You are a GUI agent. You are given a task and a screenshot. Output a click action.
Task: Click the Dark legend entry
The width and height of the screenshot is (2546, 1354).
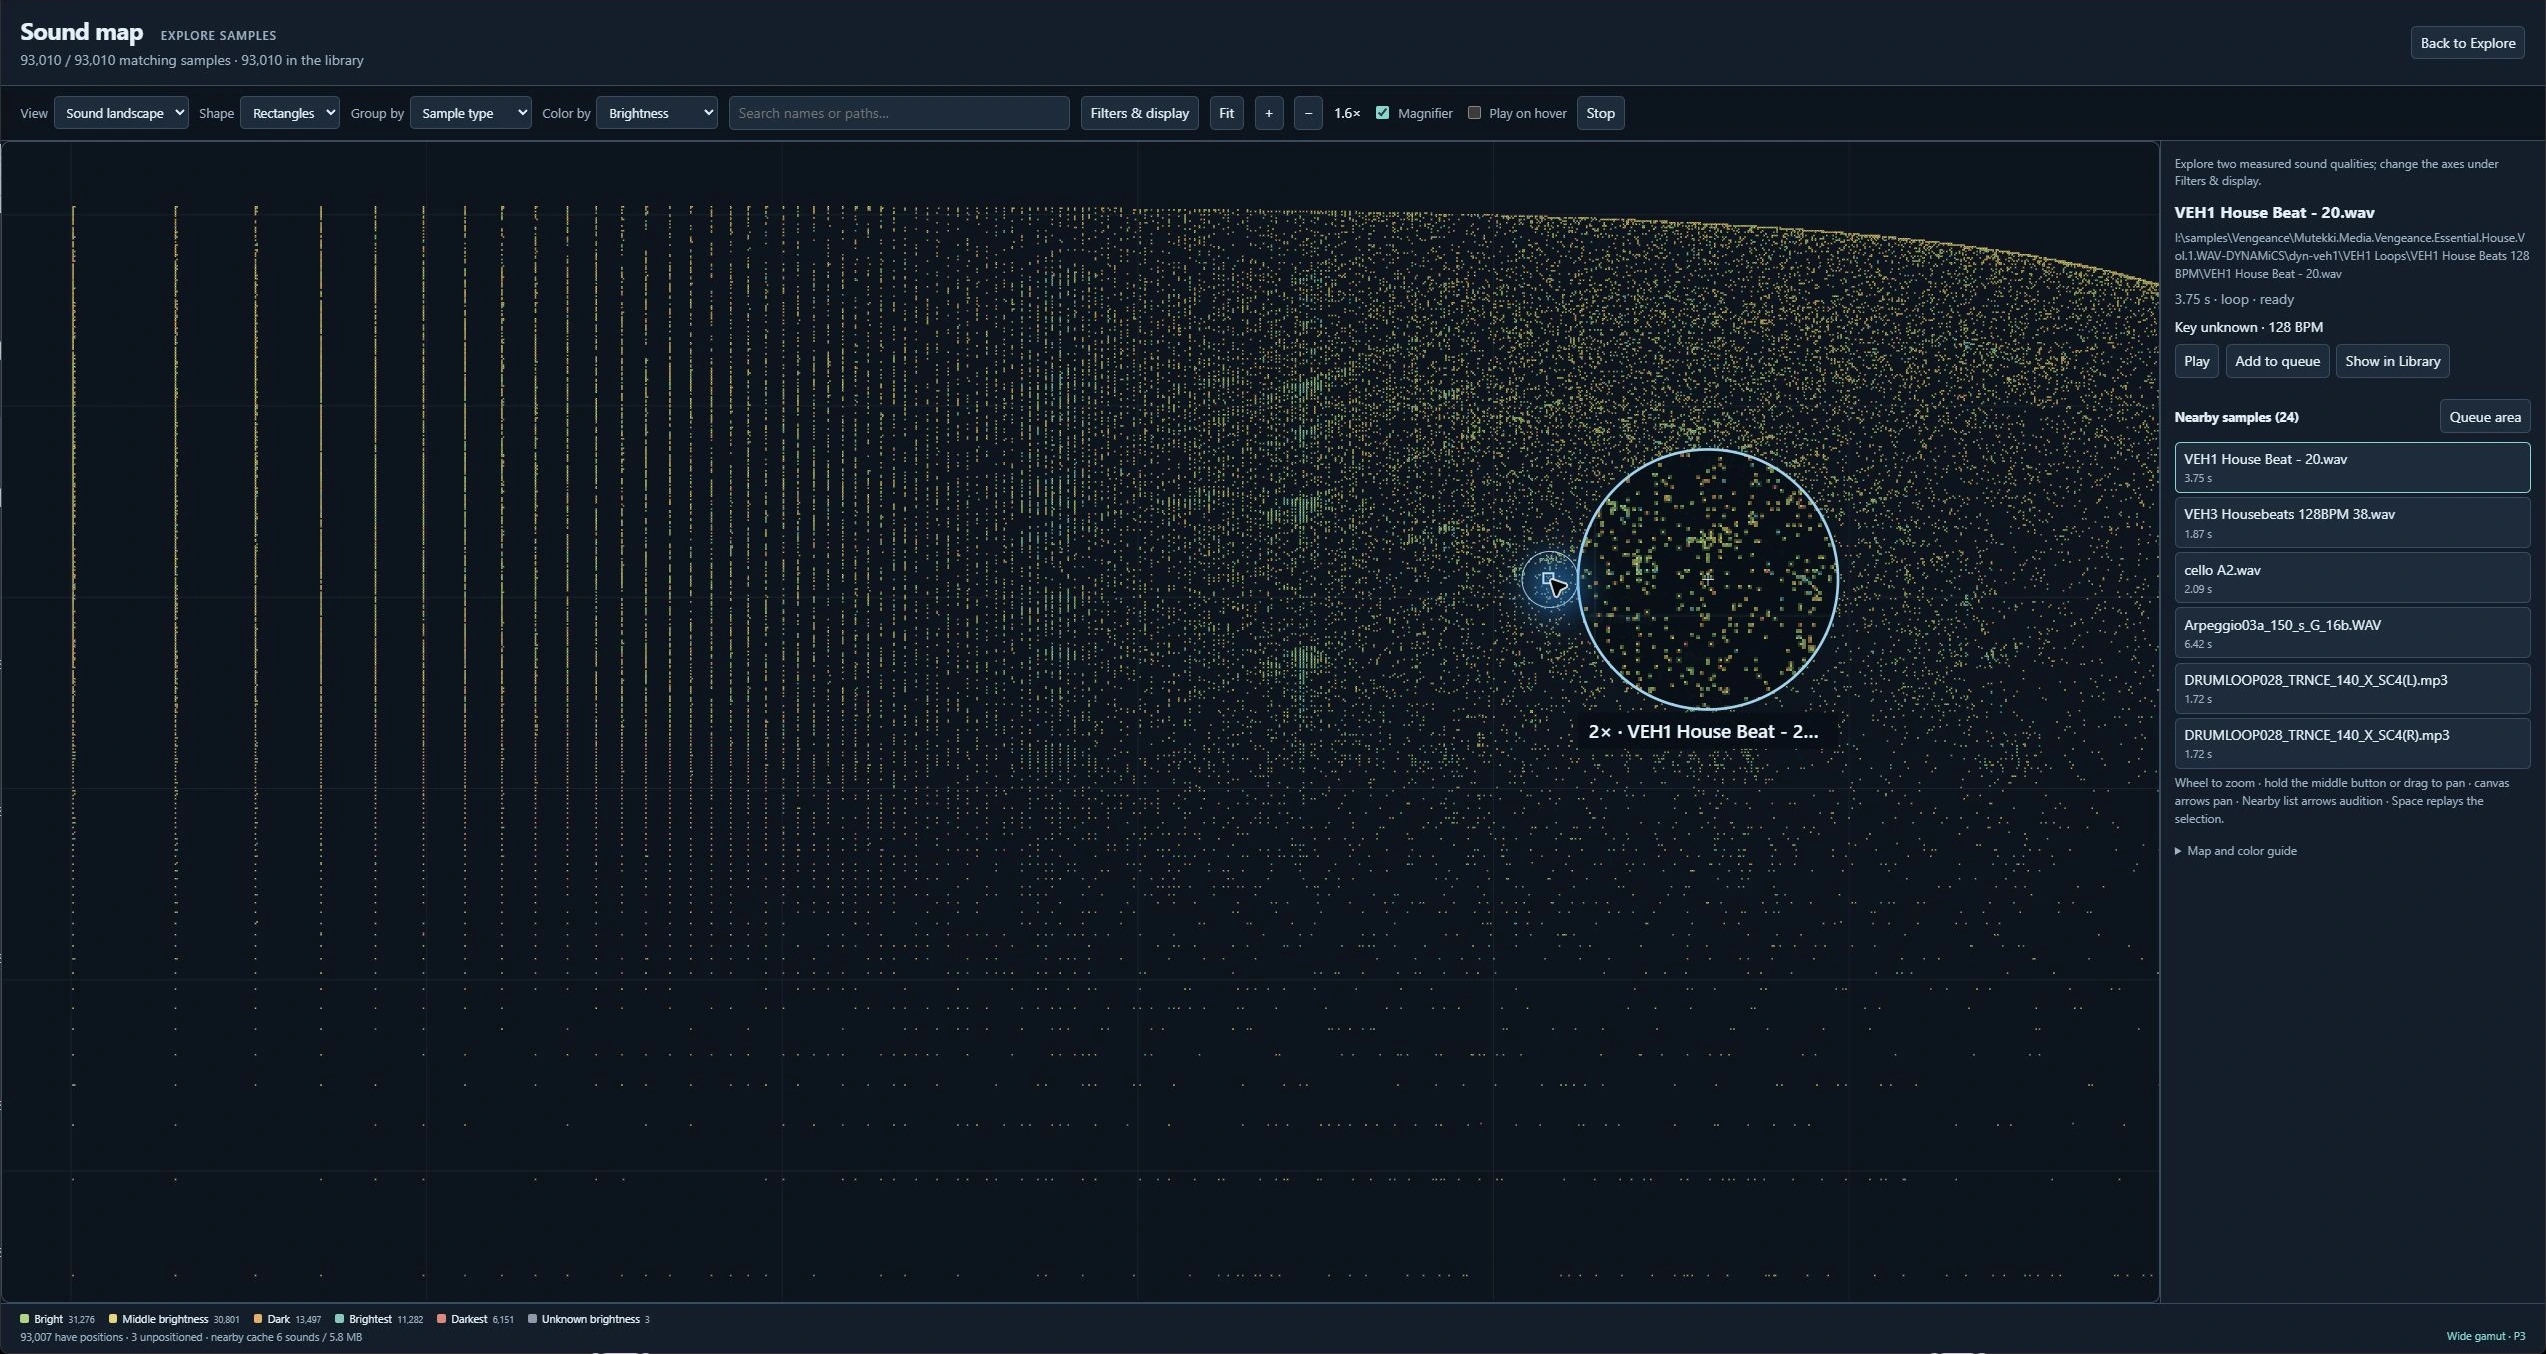(x=287, y=1319)
